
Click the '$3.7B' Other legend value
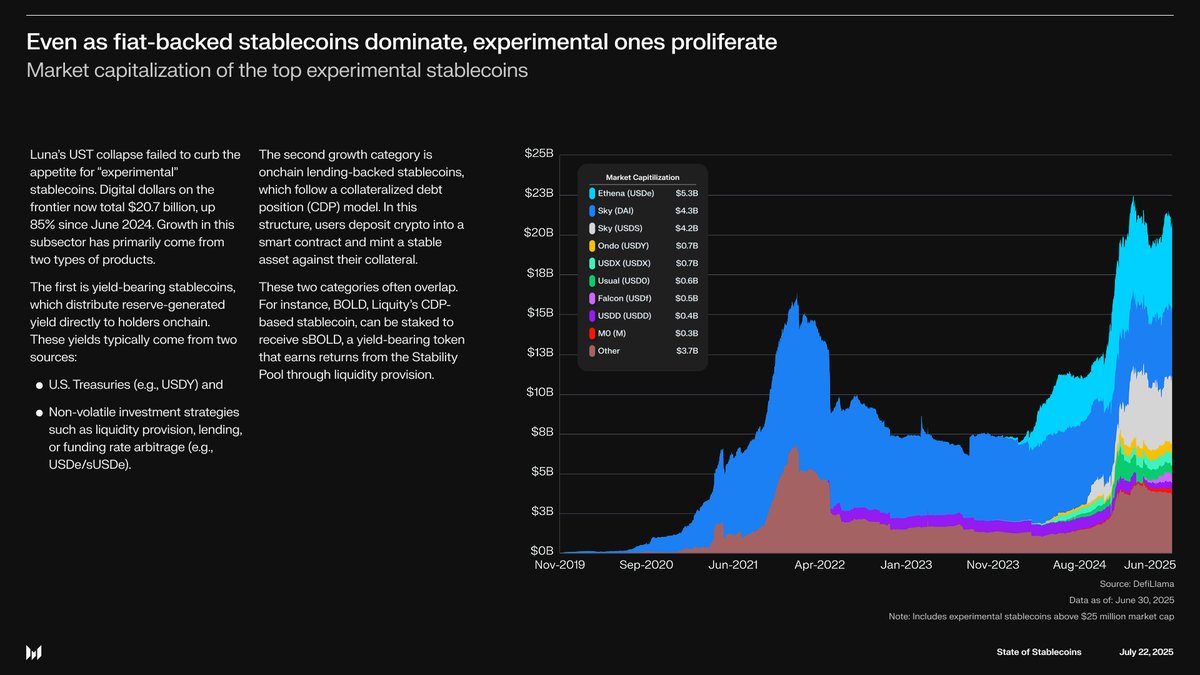click(x=686, y=351)
